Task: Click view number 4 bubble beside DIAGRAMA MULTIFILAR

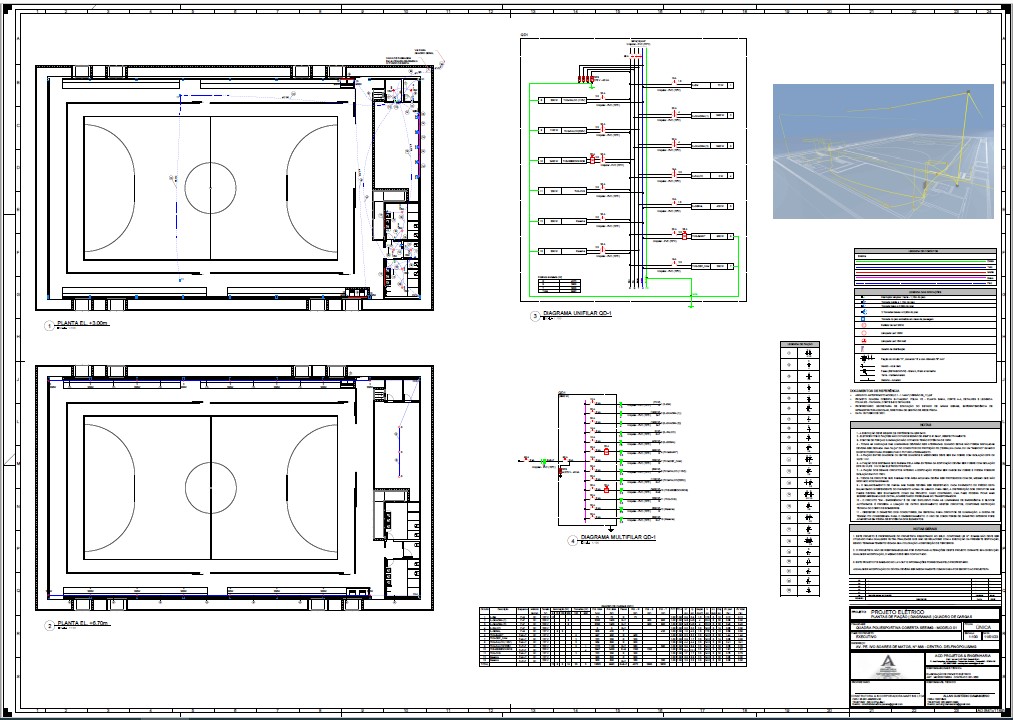Action: 573,541
